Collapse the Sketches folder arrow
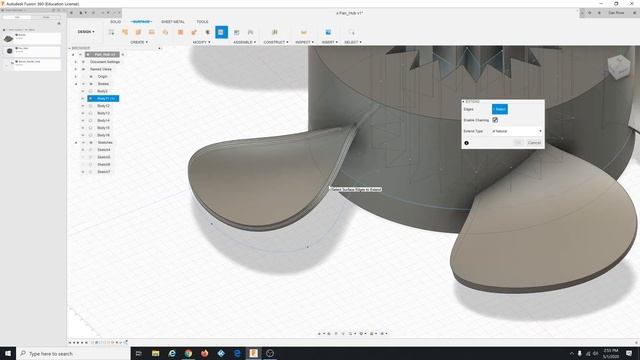The height and width of the screenshot is (360, 640). 76,142
